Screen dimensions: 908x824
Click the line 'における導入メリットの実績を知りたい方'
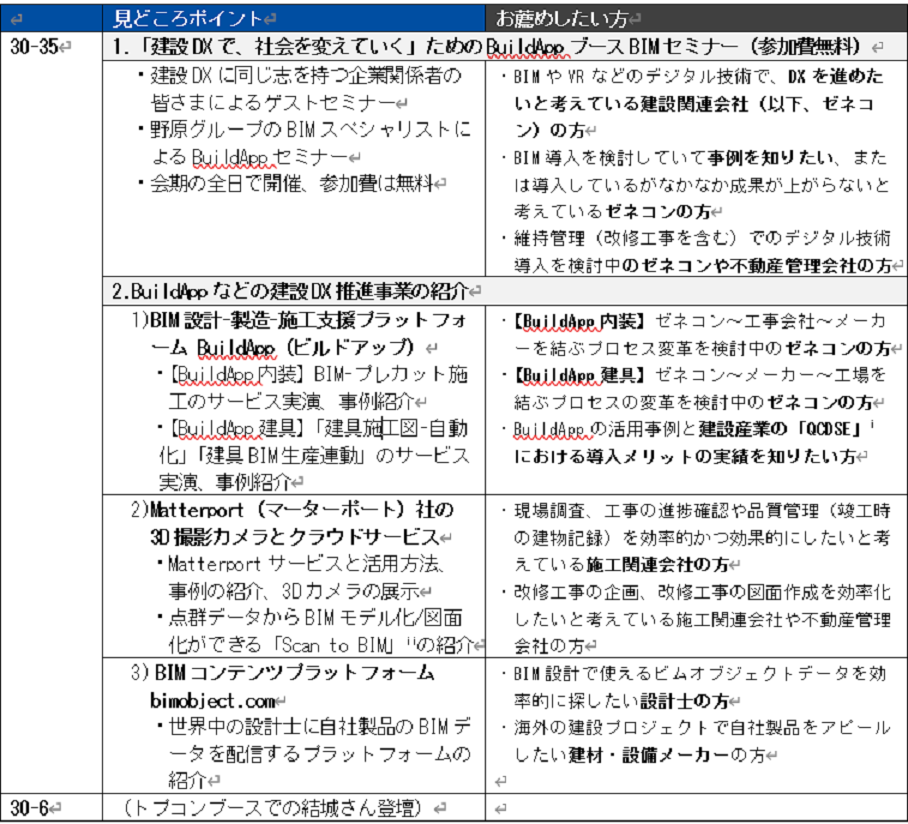pos(685,456)
